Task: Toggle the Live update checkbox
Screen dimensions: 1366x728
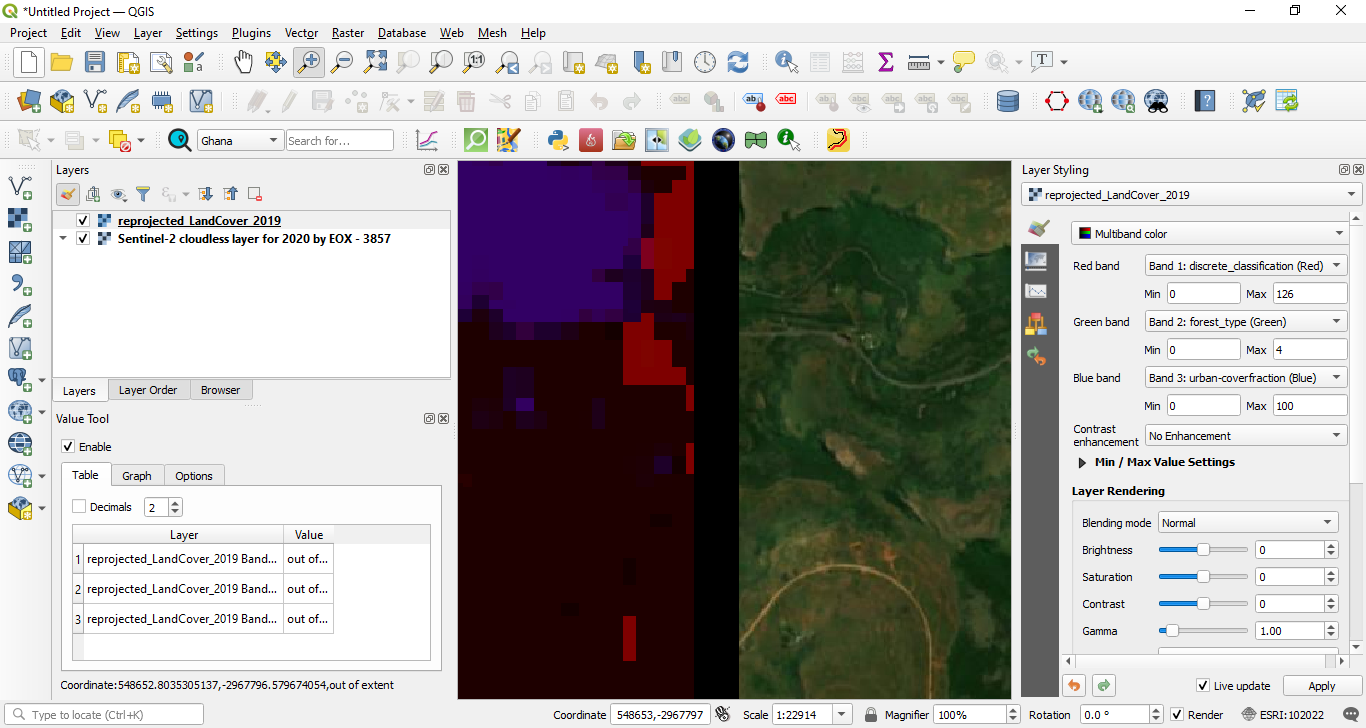Action: click(1203, 686)
